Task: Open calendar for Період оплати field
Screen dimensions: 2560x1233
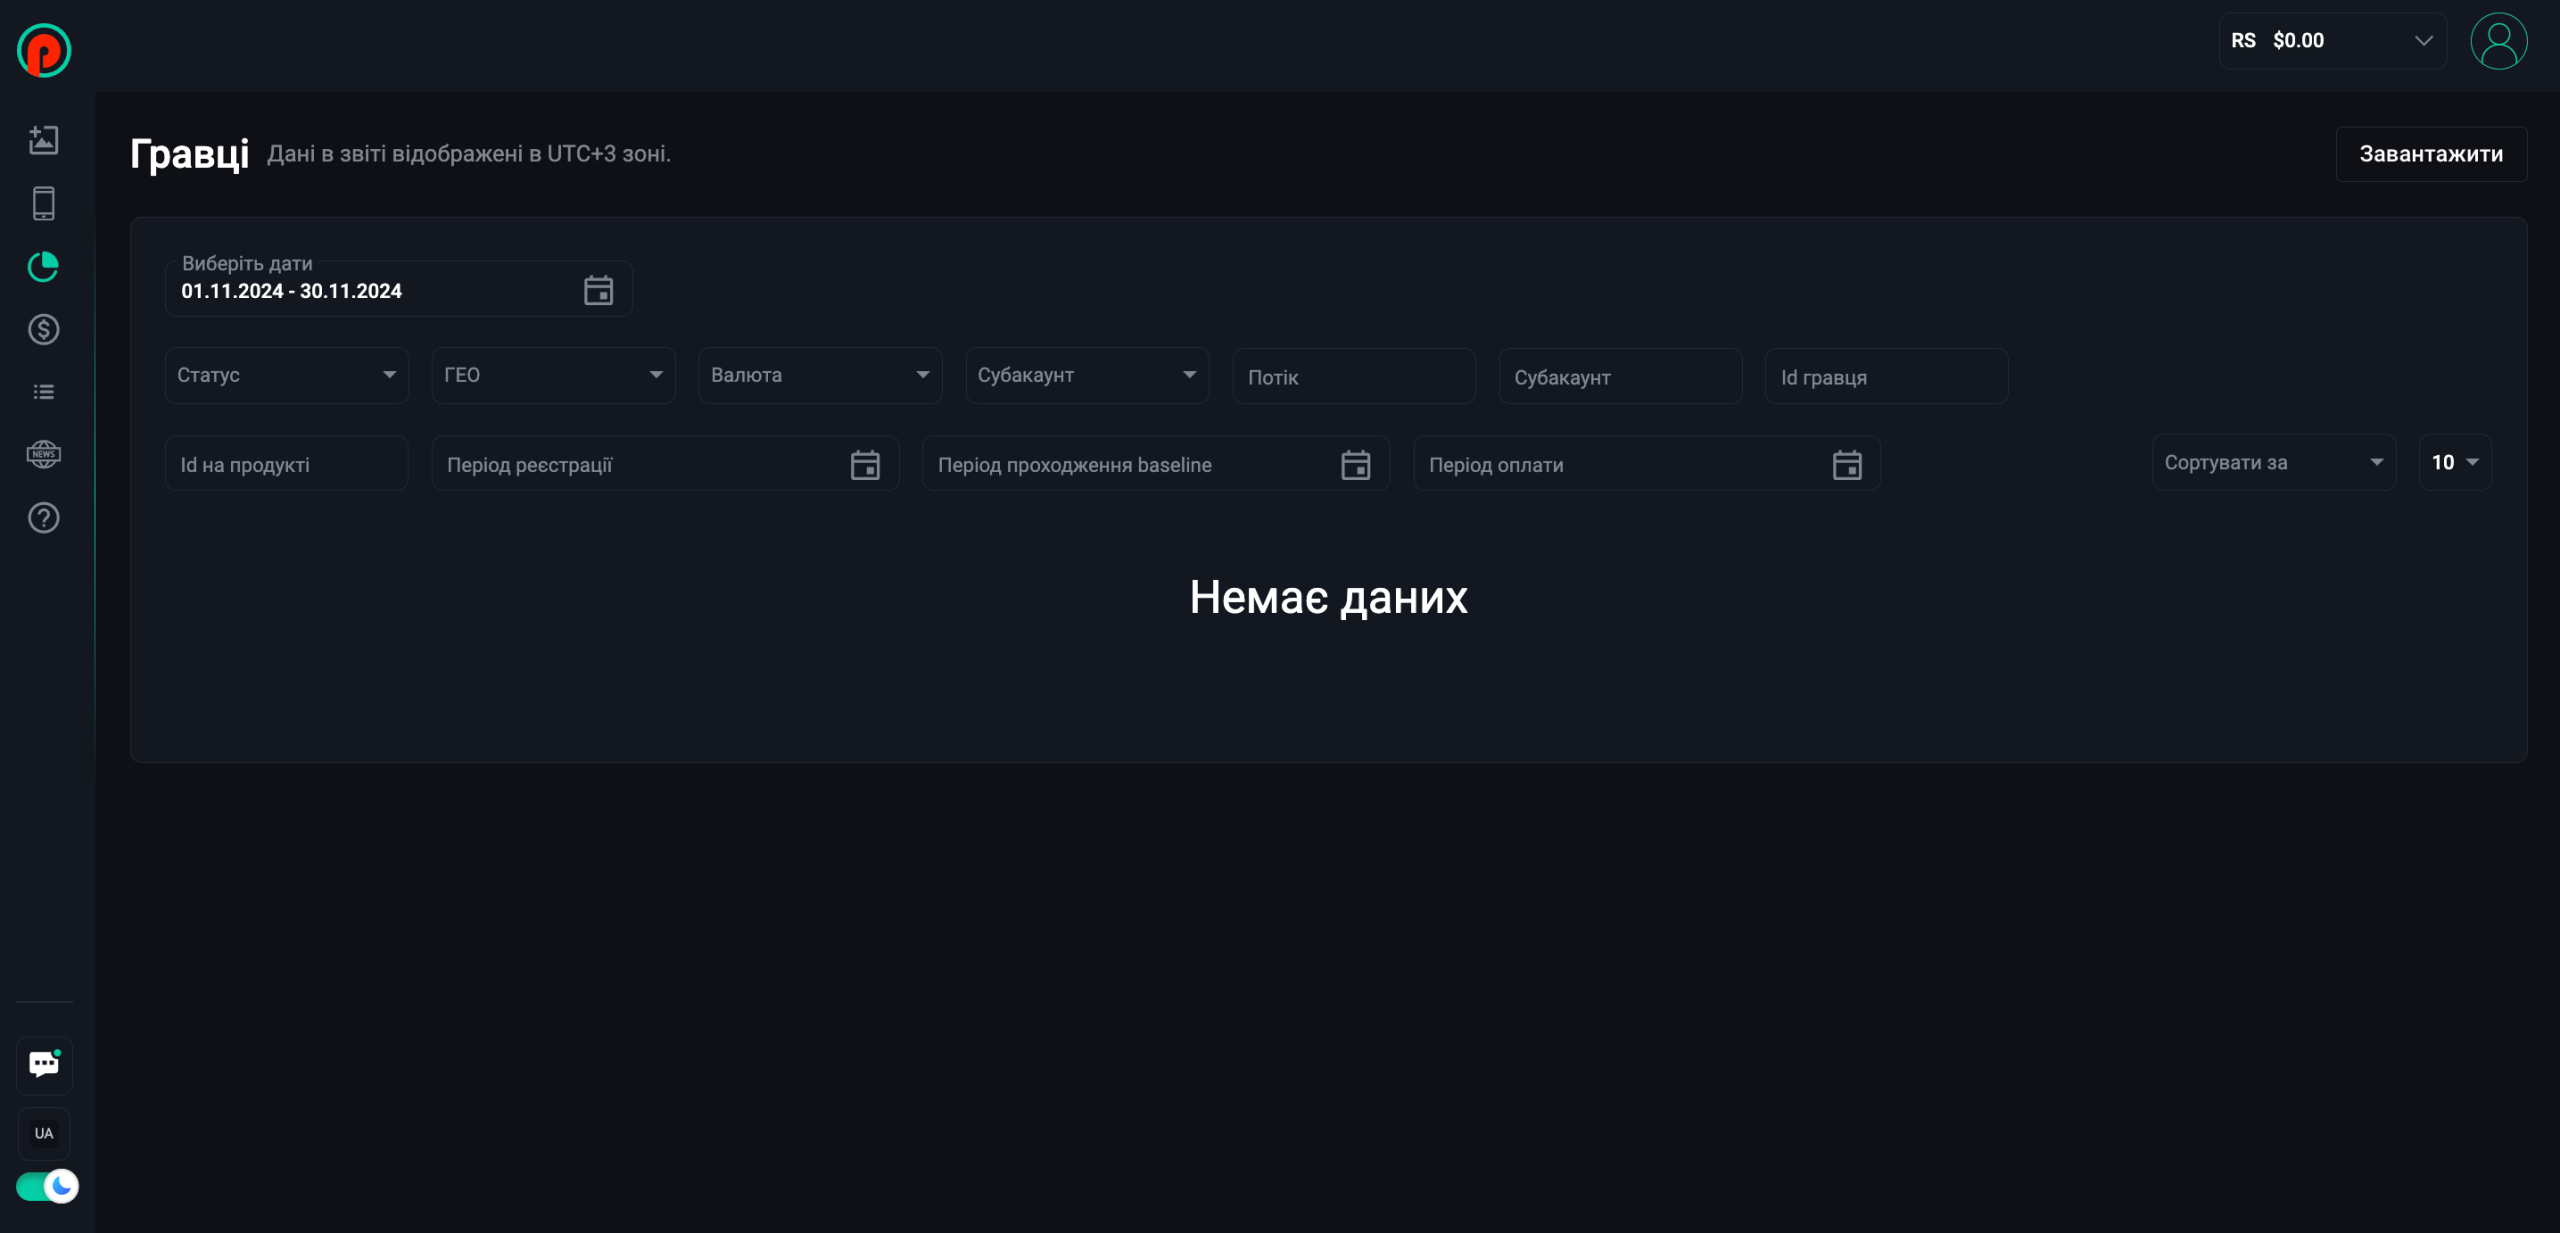Action: 1846,465
